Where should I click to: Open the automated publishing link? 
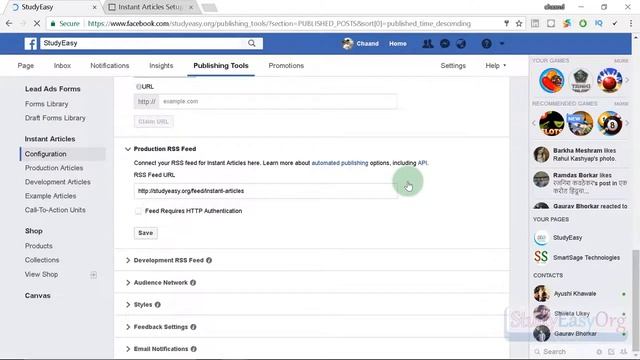[340, 163]
